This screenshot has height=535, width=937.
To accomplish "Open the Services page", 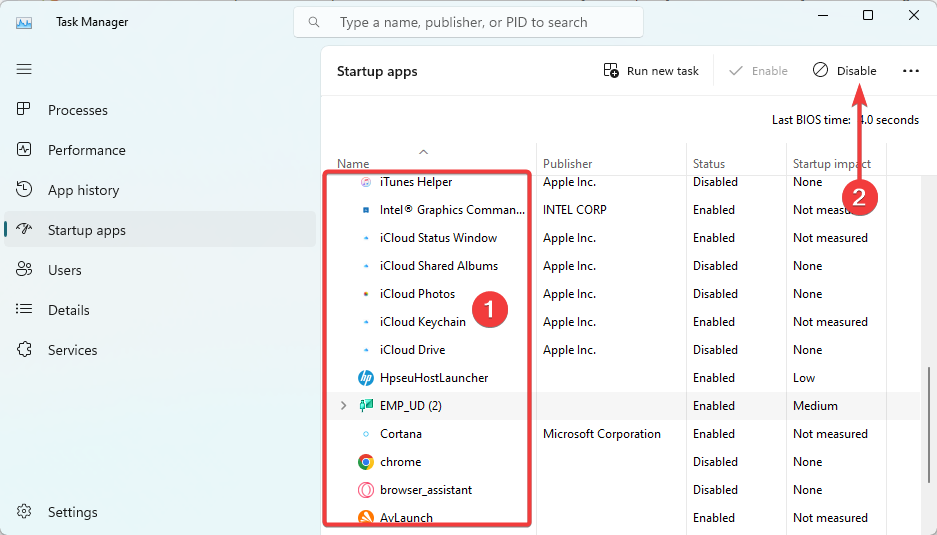I will [72, 350].
